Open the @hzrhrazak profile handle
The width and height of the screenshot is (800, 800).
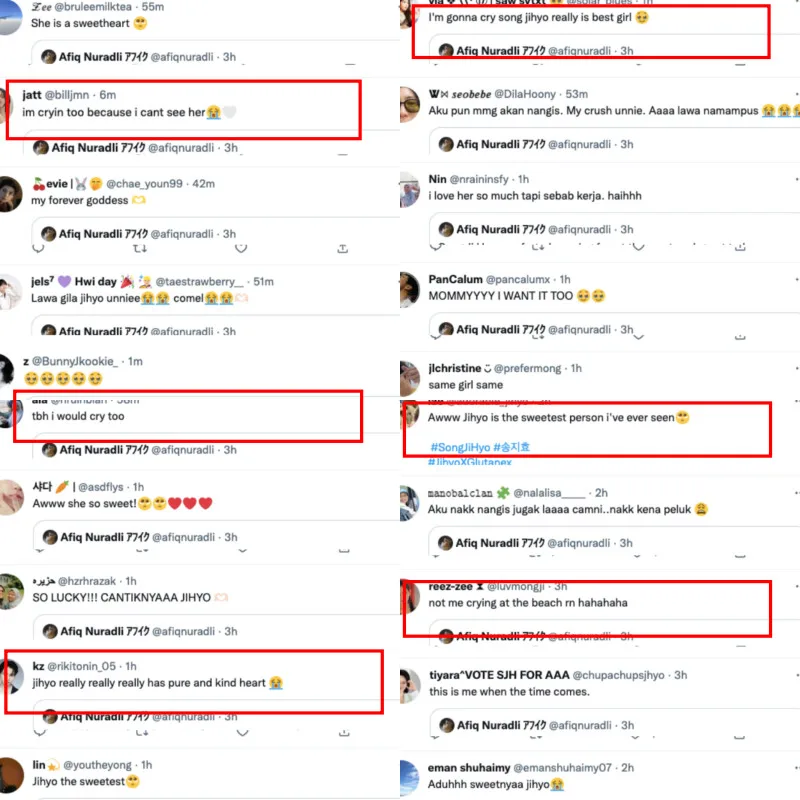87,581
